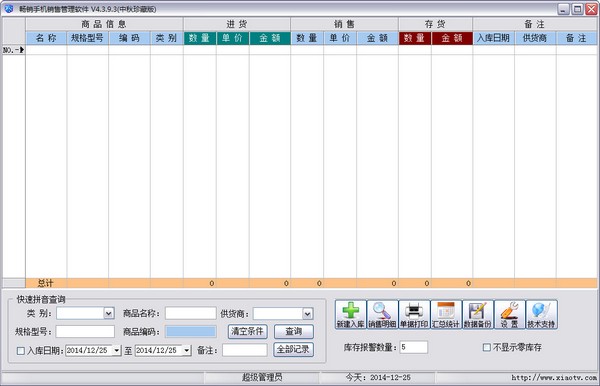Click the 商品信息 group header
This screenshot has width=600, height=386.
[104, 24]
